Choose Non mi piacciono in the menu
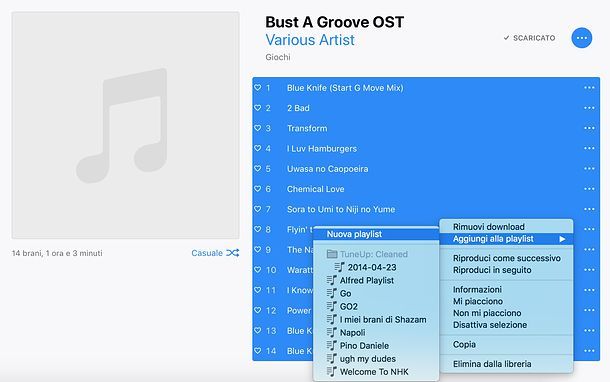The width and height of the screenshot is (610, 382). coord(506,313)
